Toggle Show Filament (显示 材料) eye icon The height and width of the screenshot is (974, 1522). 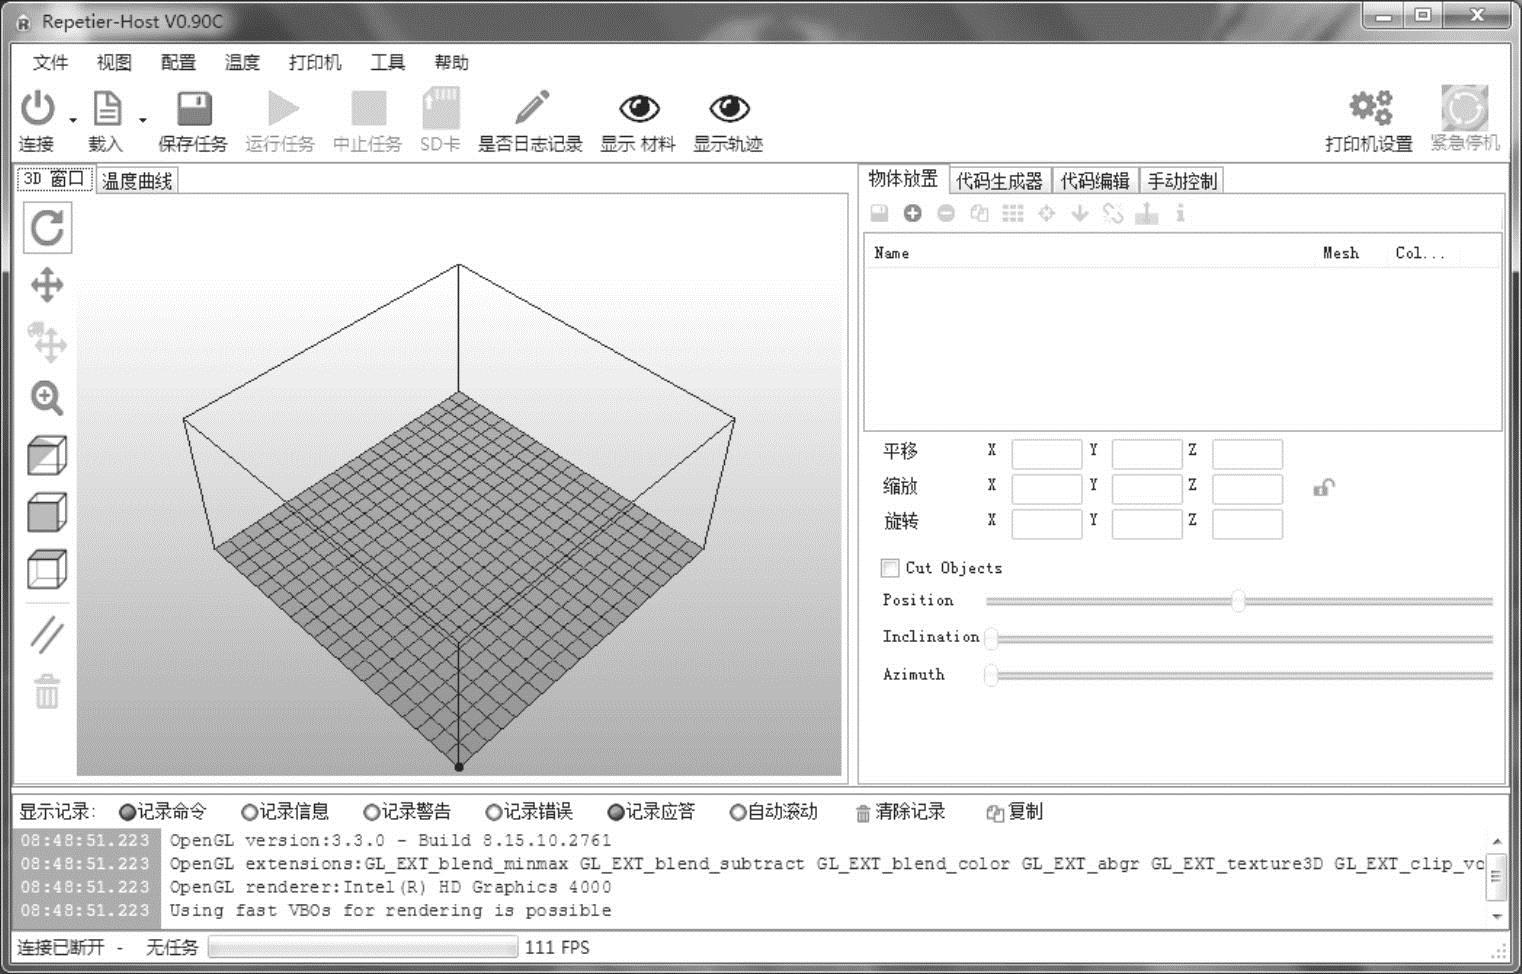point(639,107)
